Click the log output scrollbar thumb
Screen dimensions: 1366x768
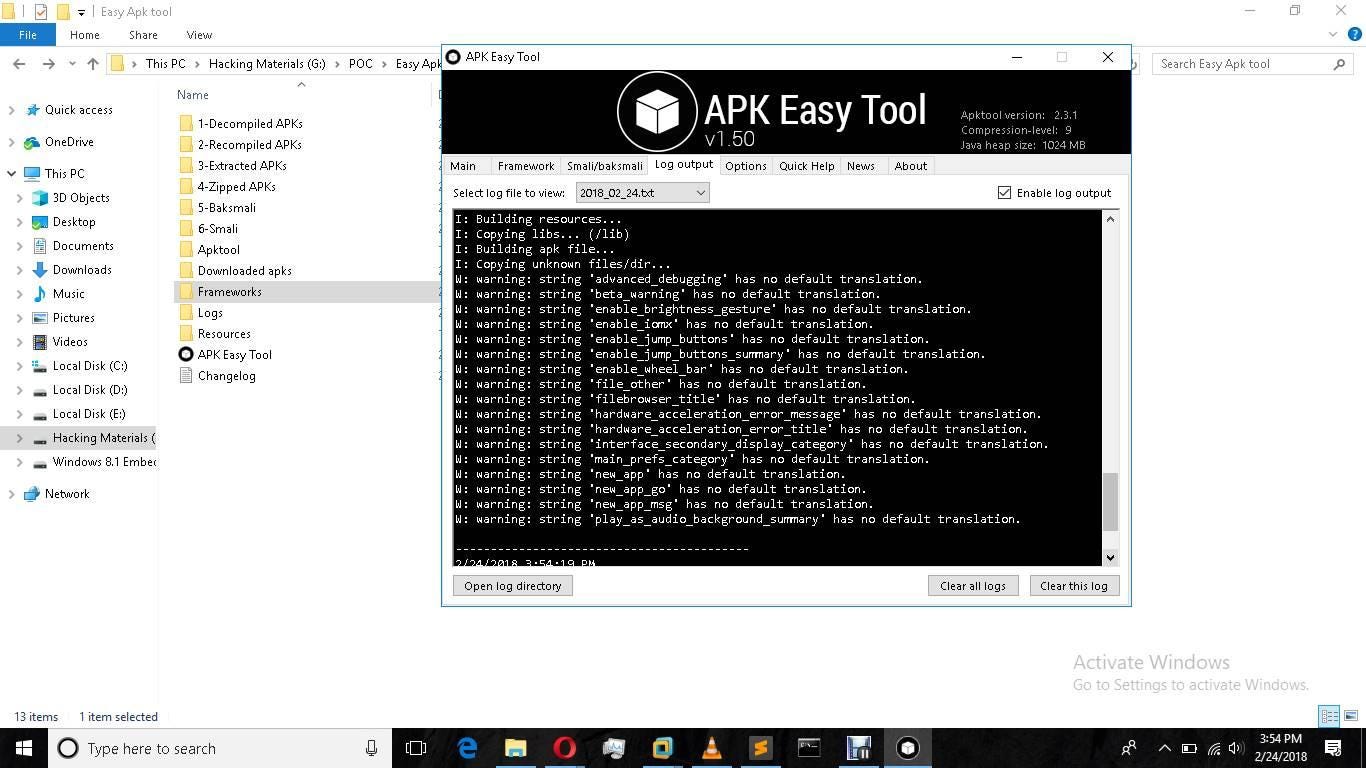(1110, 502)
